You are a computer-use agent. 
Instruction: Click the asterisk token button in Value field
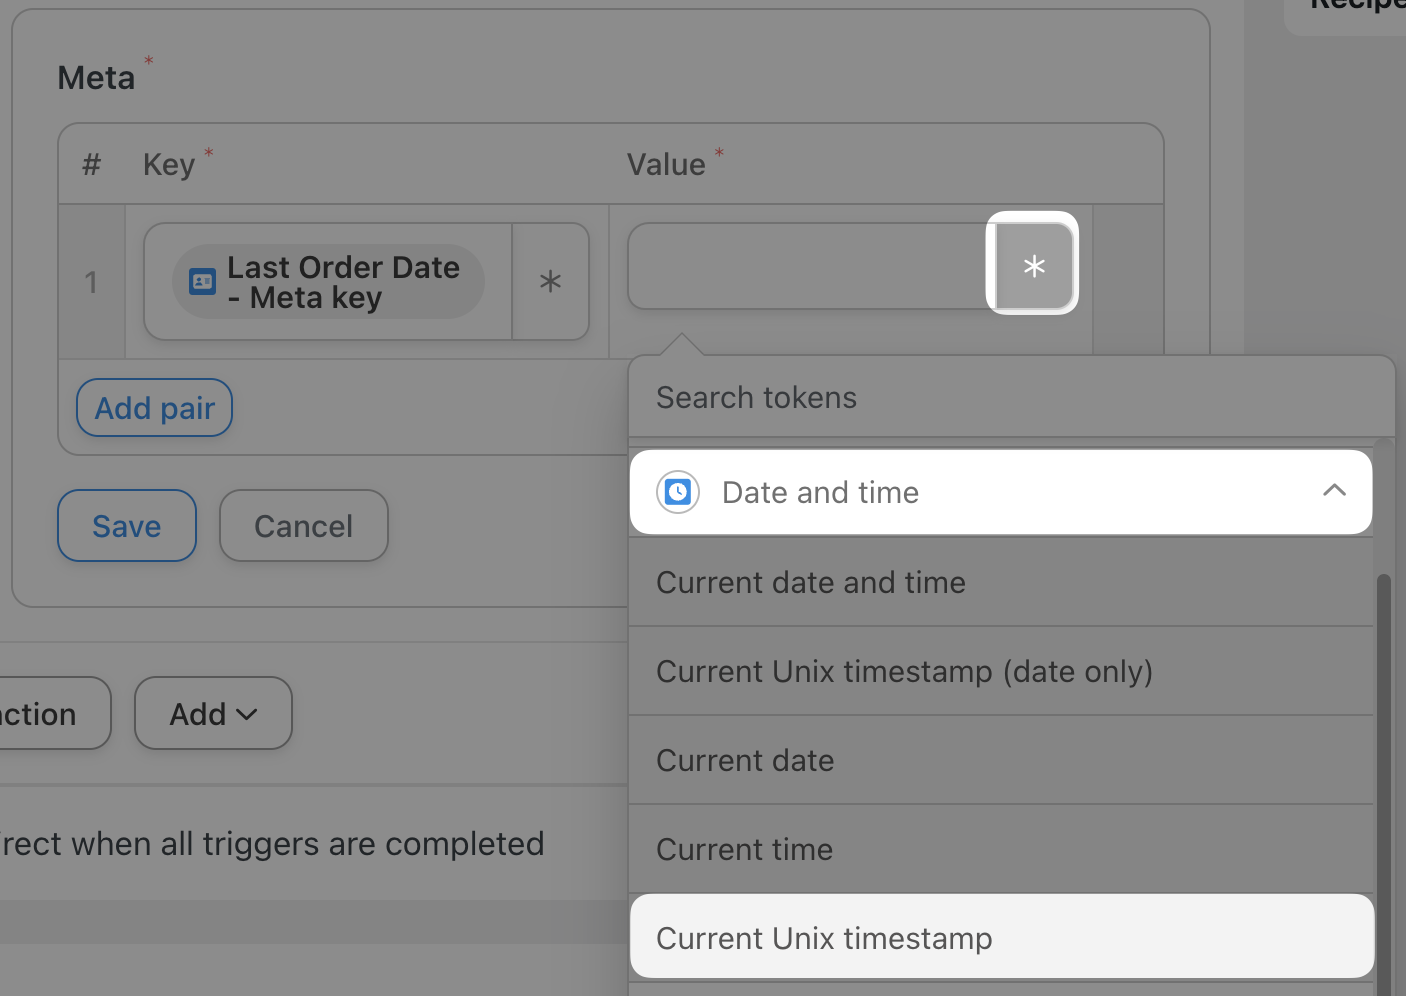click(1033, 265)
